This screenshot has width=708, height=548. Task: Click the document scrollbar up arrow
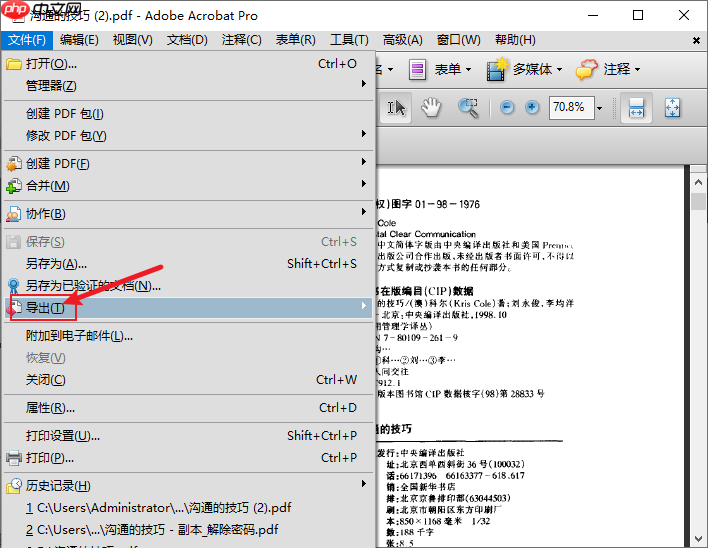point(699,182)
